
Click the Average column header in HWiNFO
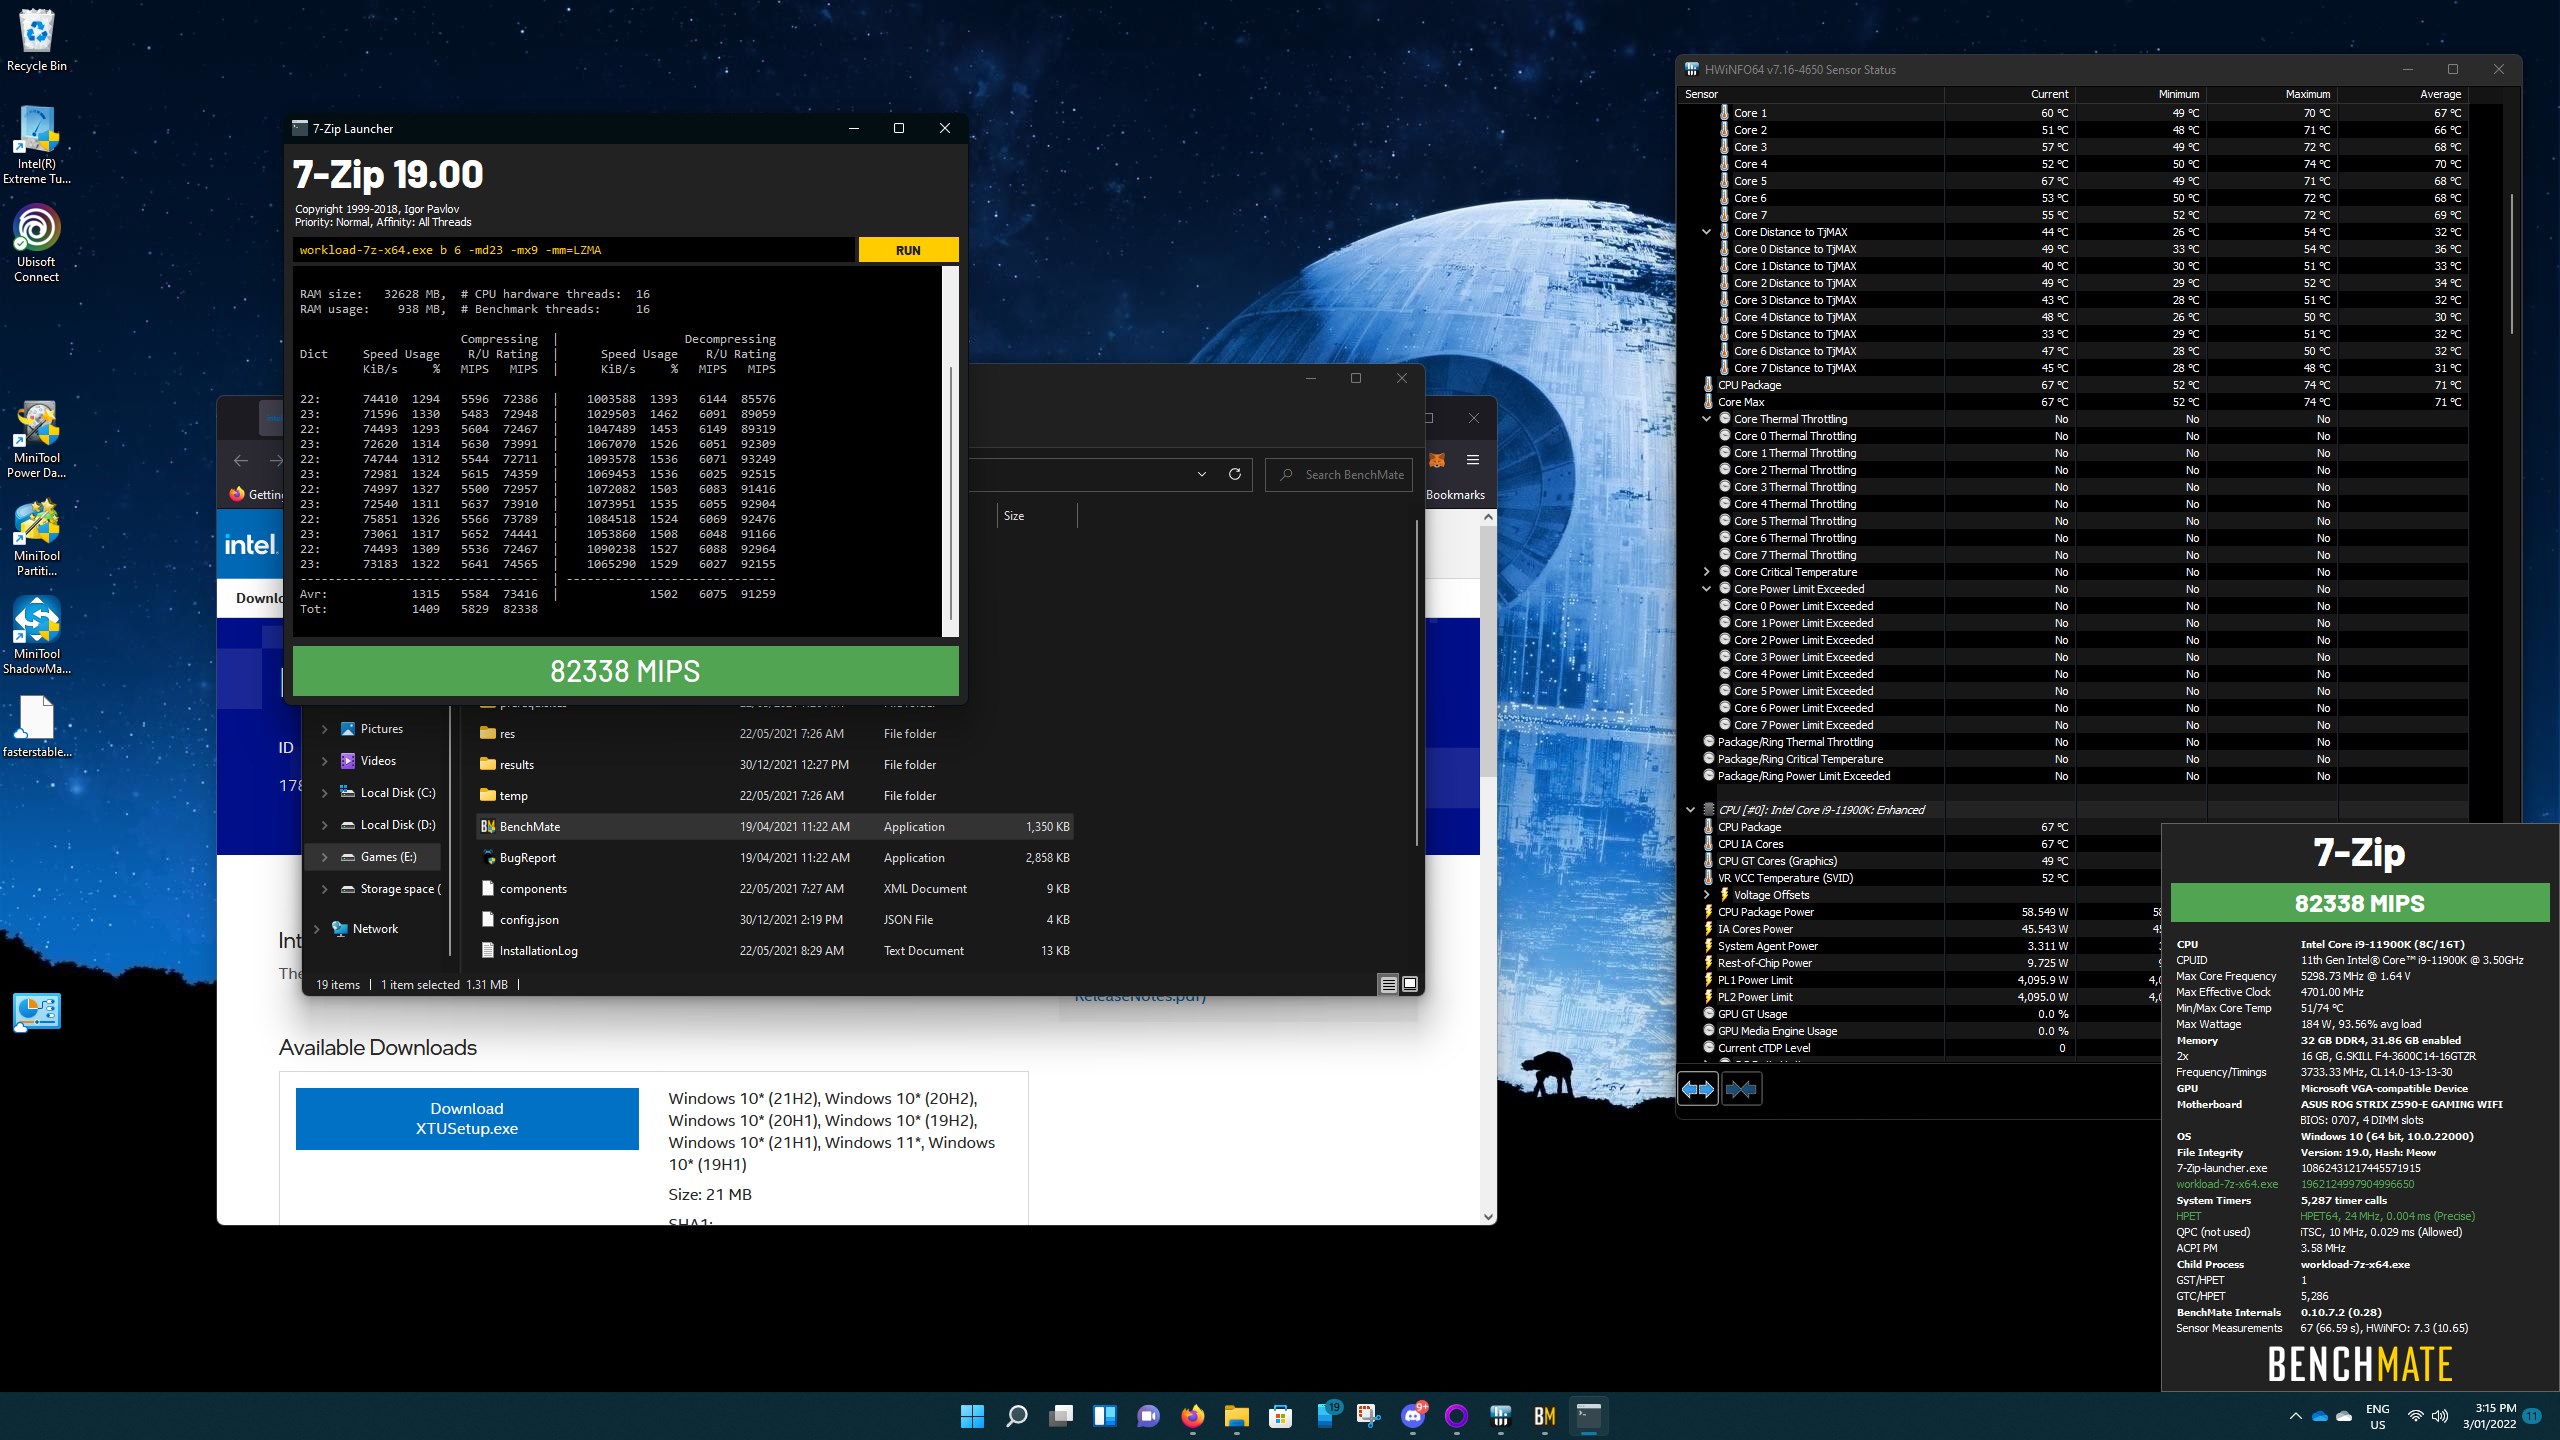click(2402, 94)
